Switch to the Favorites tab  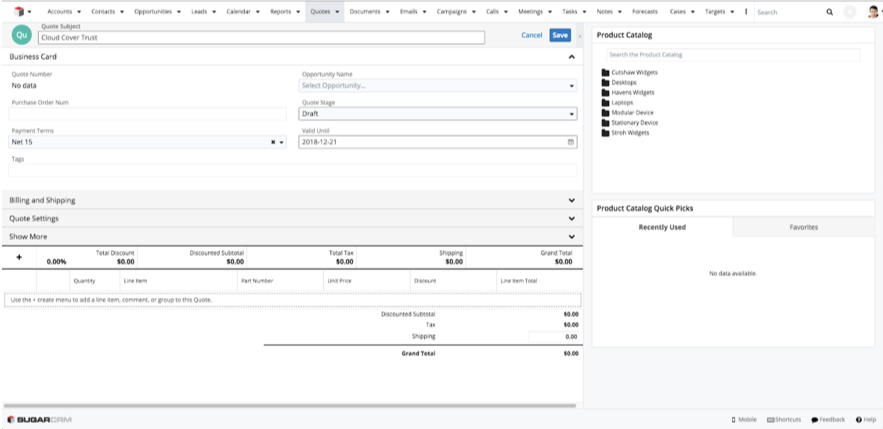pyautogui.click(x=803, y=227)
